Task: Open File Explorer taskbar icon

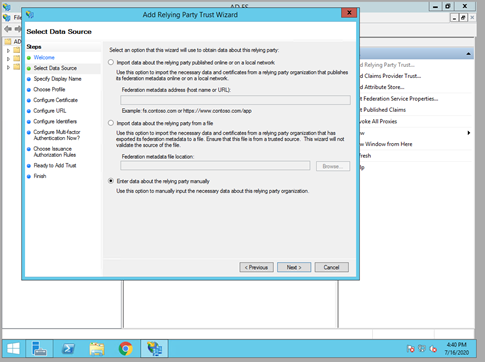Action: point(97,349)
